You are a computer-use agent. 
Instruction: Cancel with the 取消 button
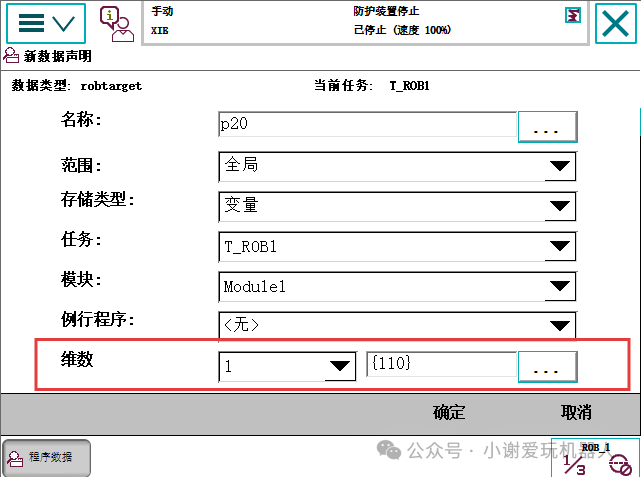click(576, 412)
